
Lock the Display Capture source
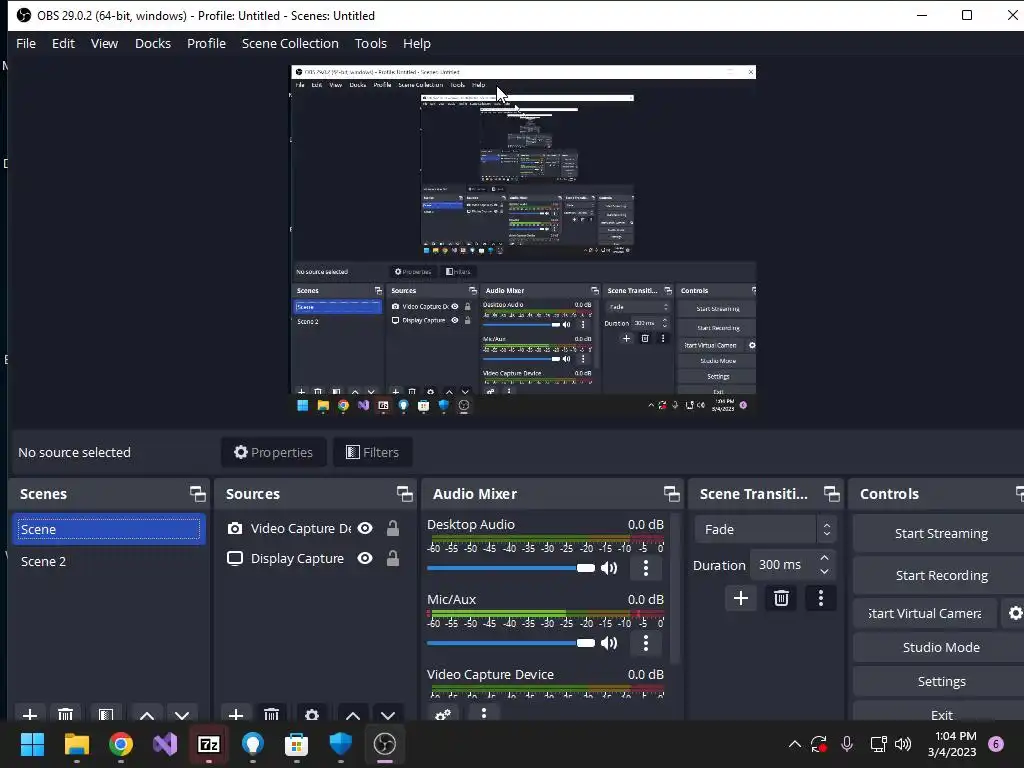[x=392, y=558]
